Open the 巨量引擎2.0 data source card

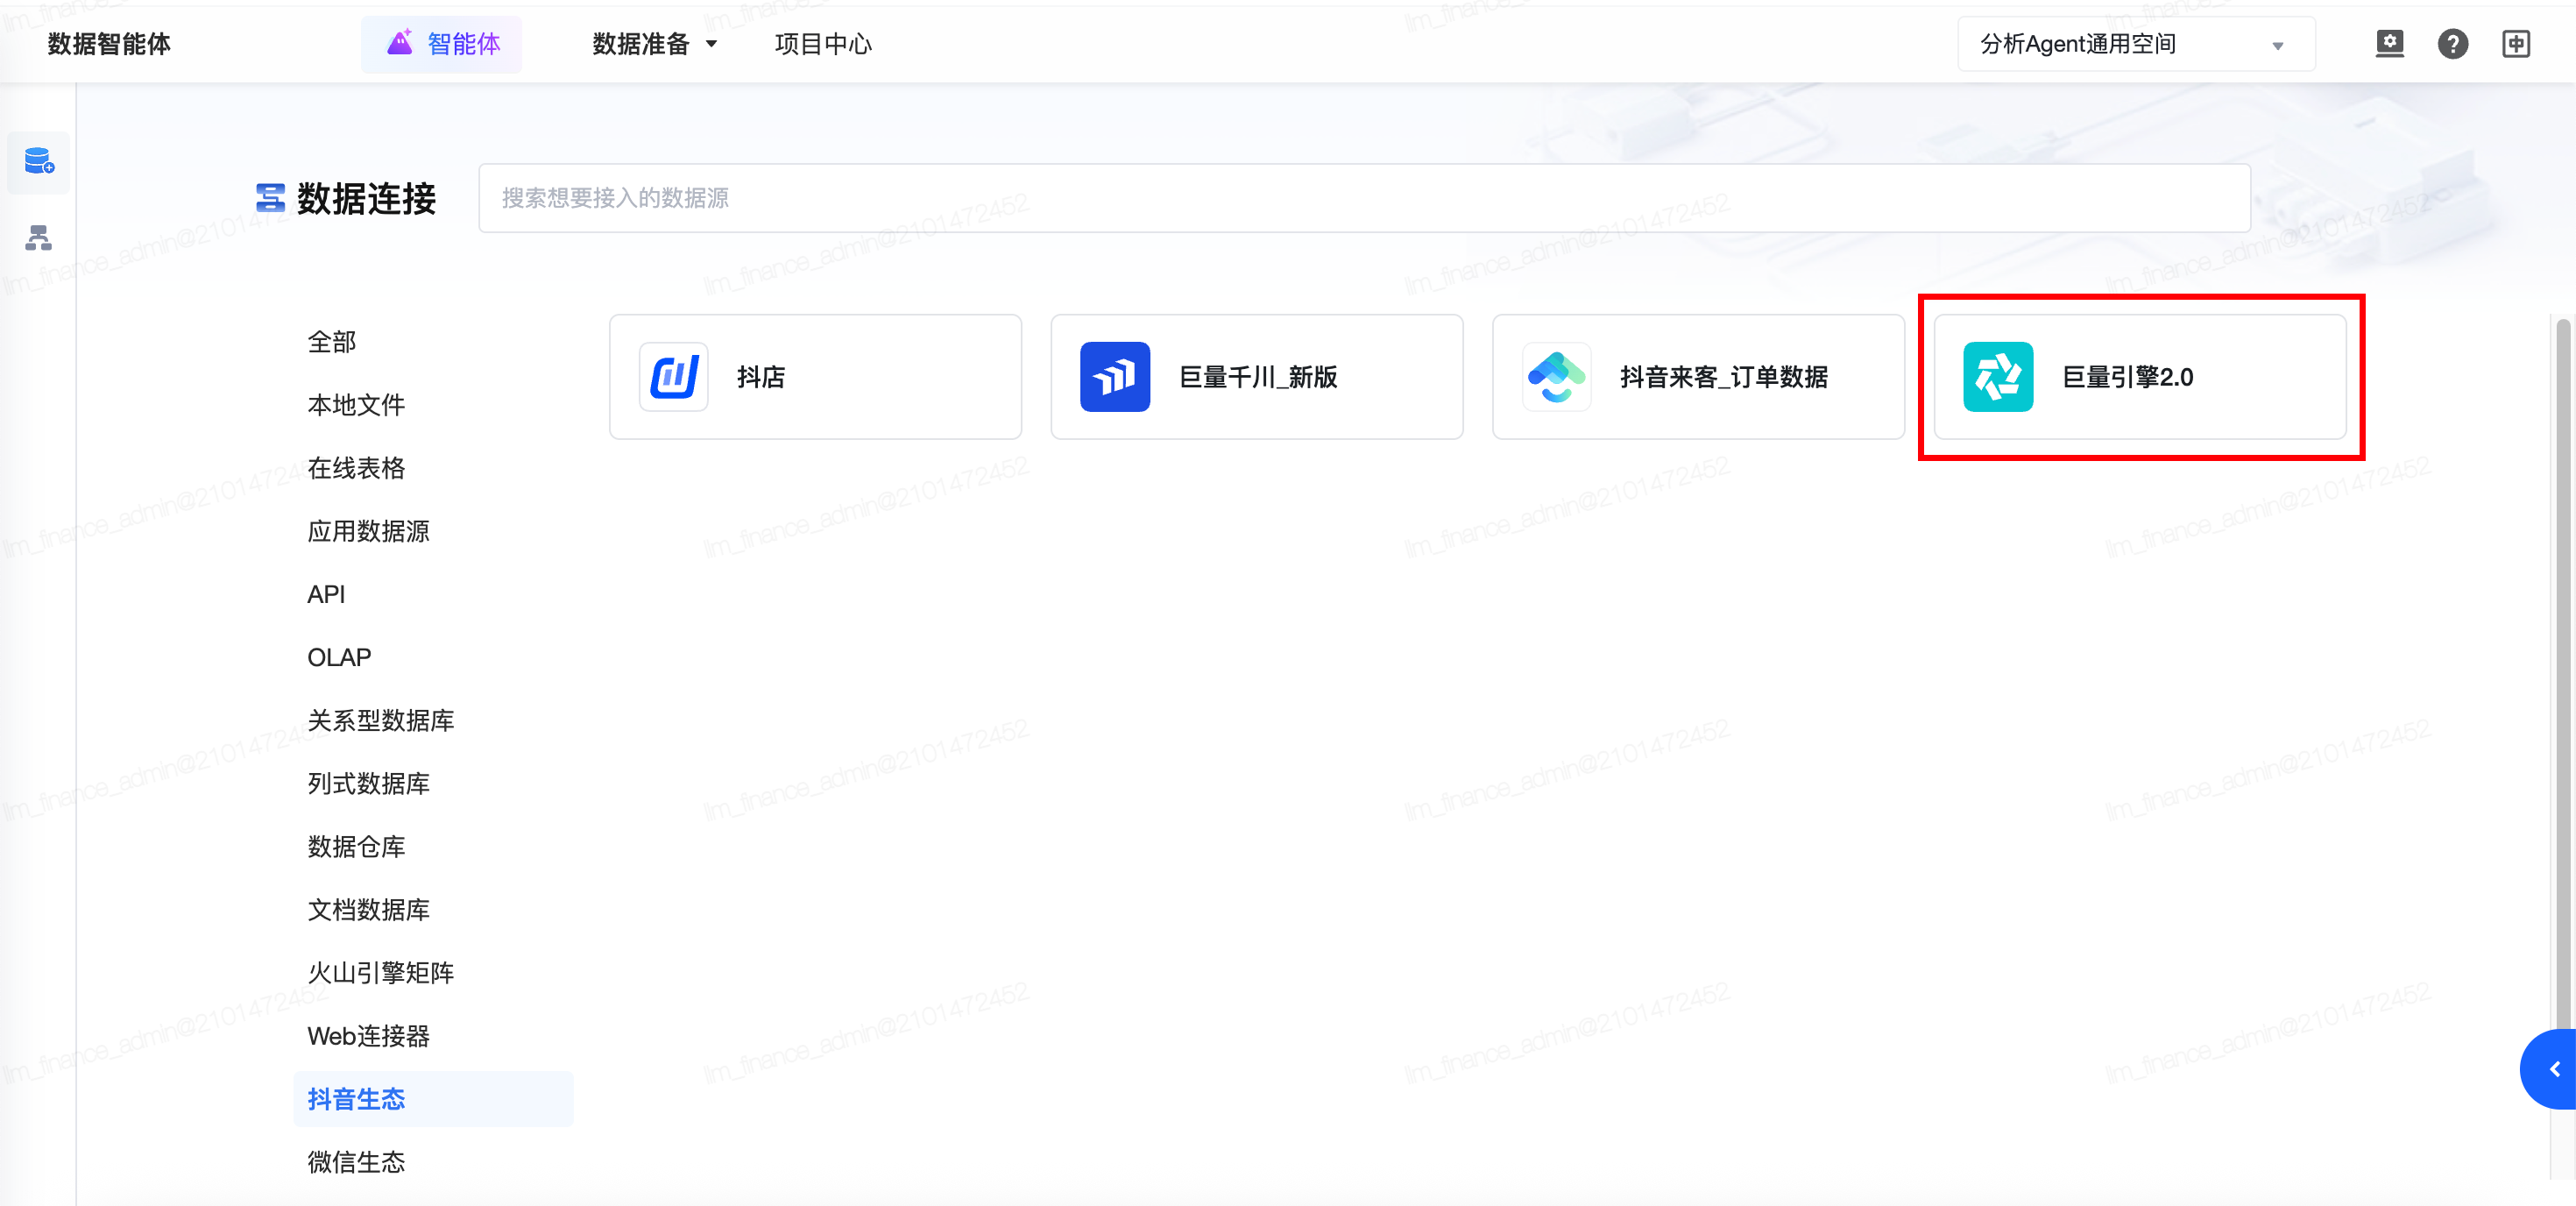[2140, 377]
